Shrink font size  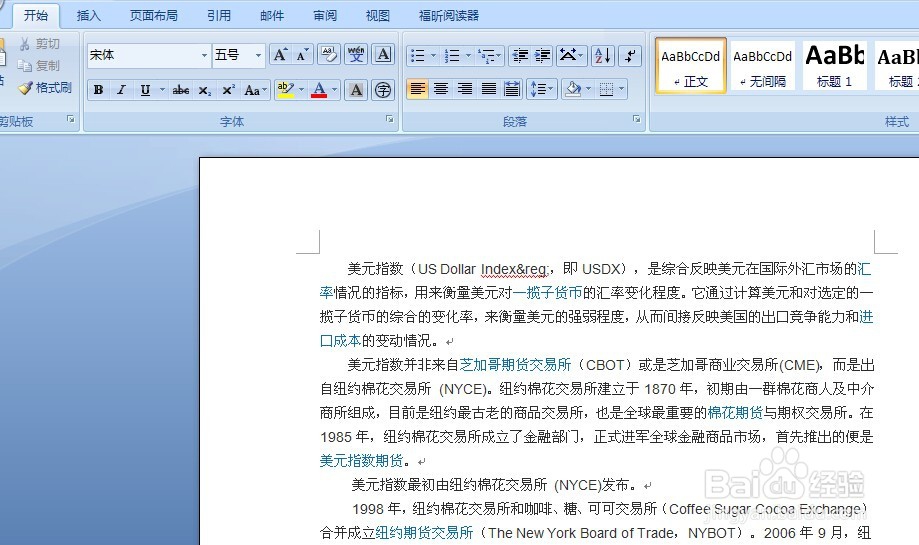coord(302,55)
